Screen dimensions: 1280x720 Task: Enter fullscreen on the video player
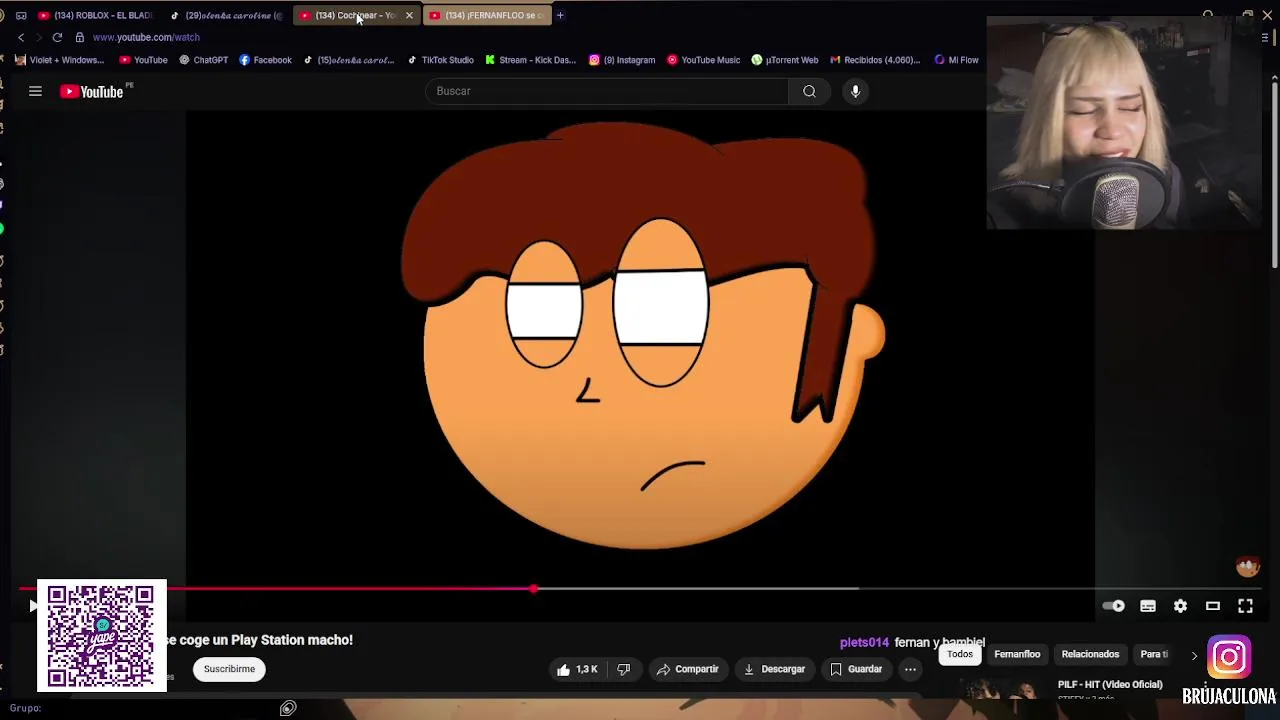coord(1245,606)
